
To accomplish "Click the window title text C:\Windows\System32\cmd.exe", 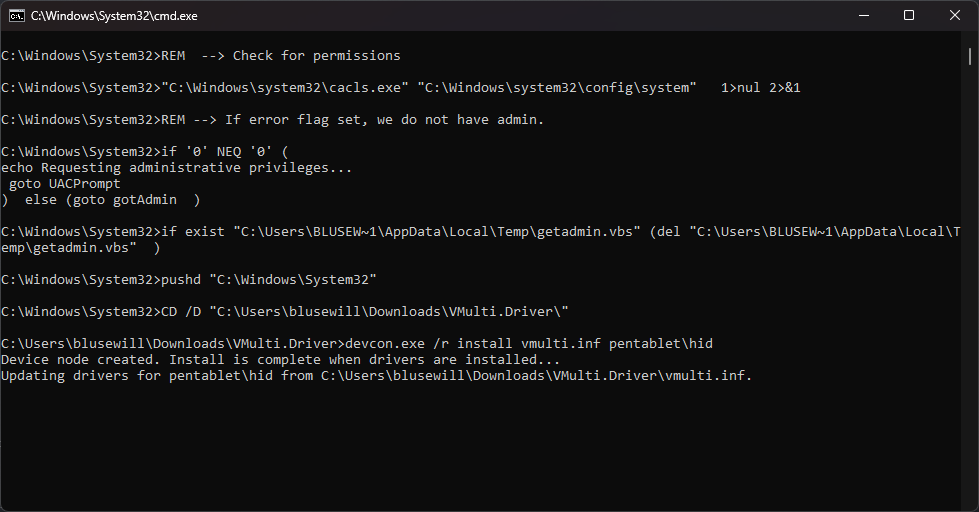I will (100, 16).
